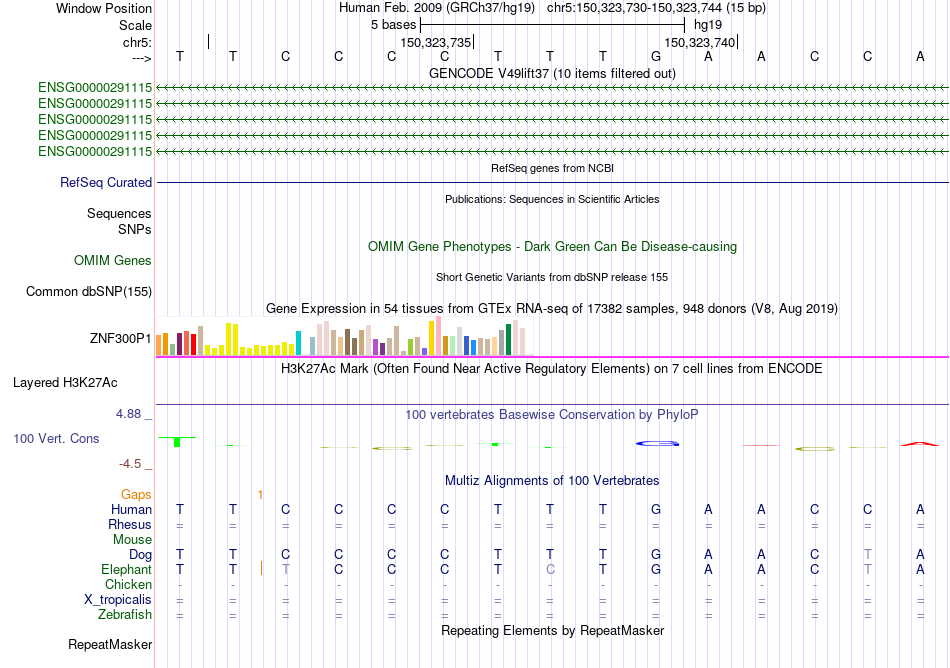Image resolution: width=950 pixels, height=668 pixels.
Task: Select the topmost ENSG00000291115 transcript label
Action: pyautogui.click(x=95, y=88)
